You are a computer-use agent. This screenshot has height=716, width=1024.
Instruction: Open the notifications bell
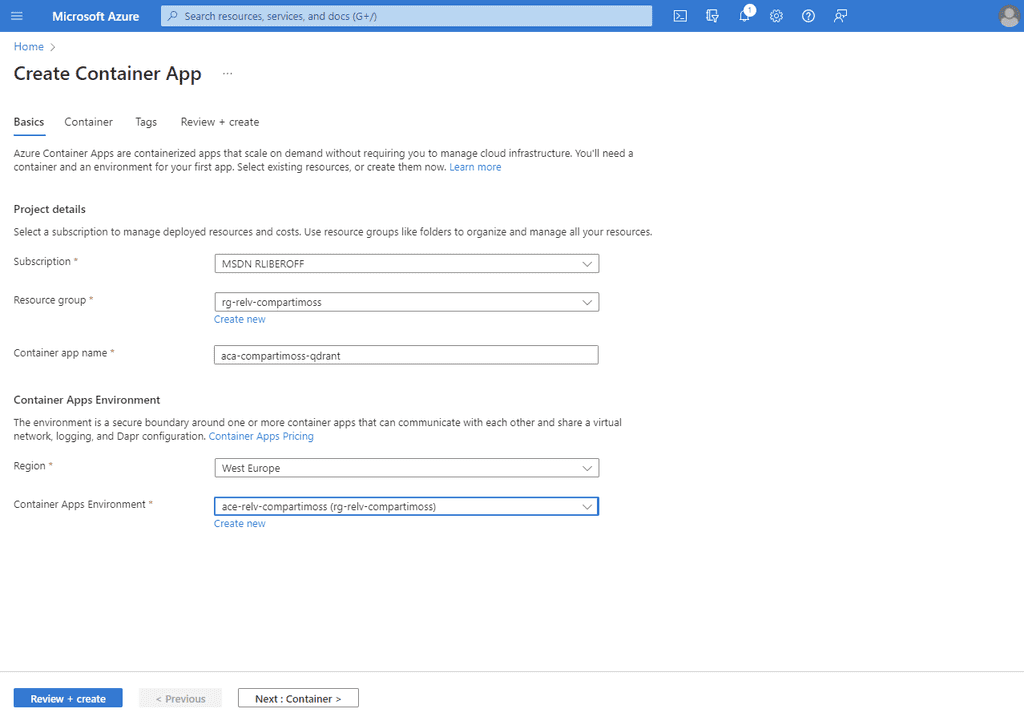click(x=744, y=16)
